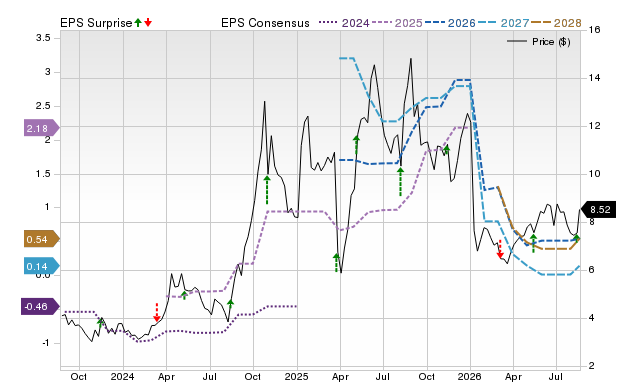
Task: Click the green beat arrow near November 2025
Action: coord(446,149)
